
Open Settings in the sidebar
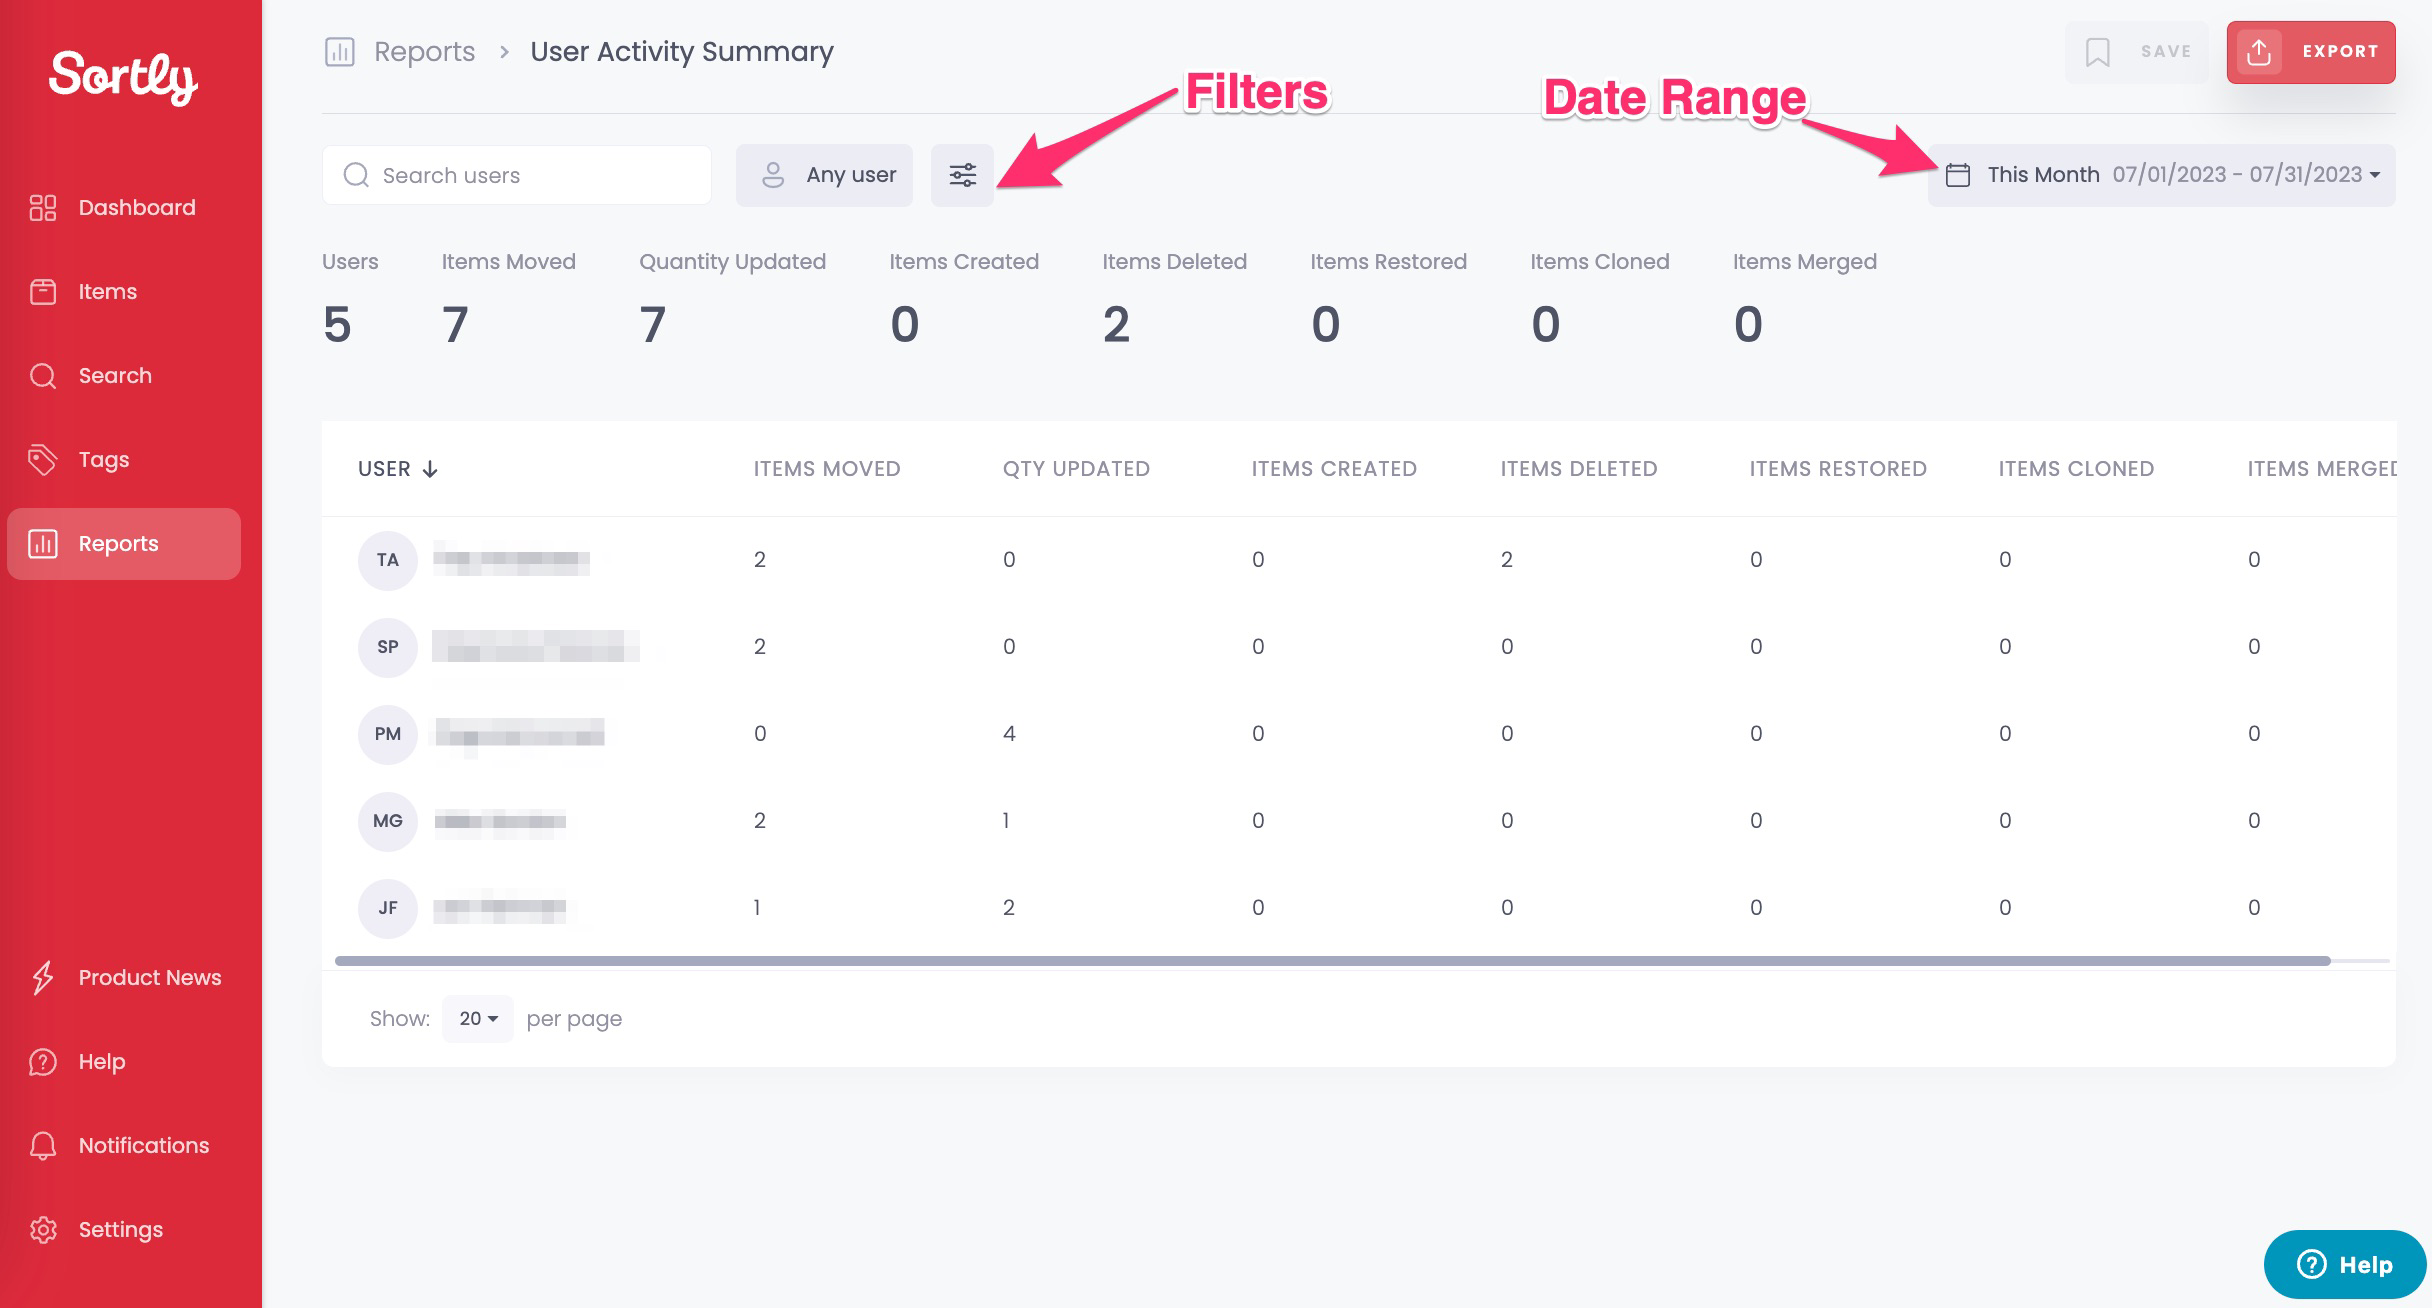click(120, 1230)
